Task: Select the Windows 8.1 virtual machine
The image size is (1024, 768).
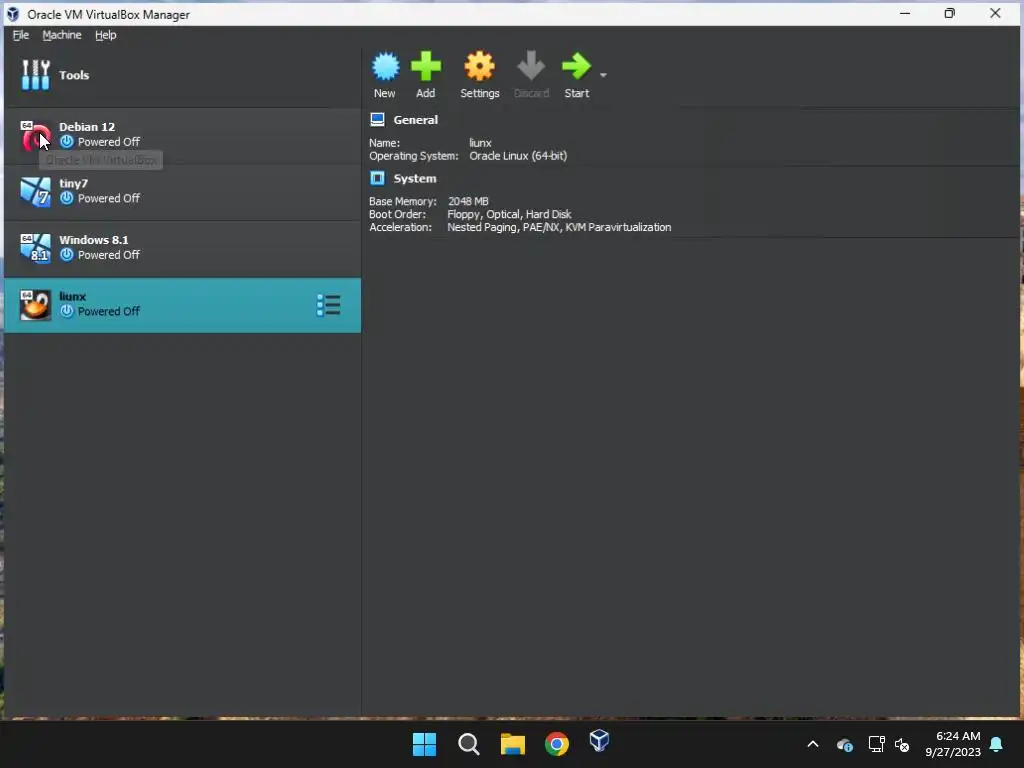Action: tap(182, 248)
